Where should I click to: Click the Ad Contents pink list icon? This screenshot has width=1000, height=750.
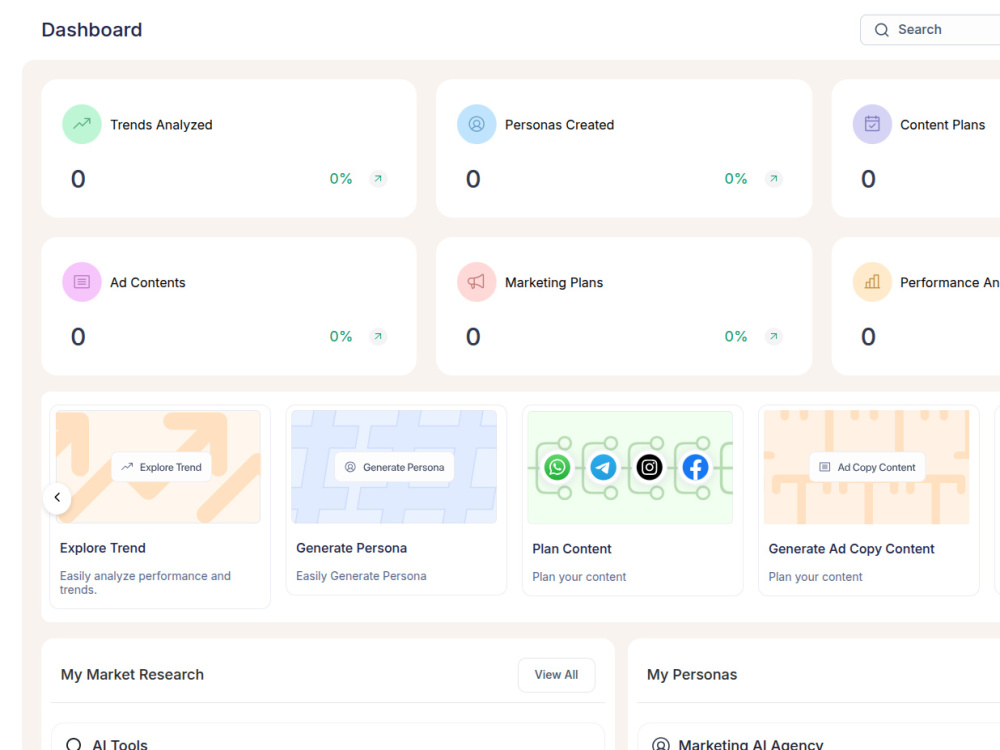point(82,282)
